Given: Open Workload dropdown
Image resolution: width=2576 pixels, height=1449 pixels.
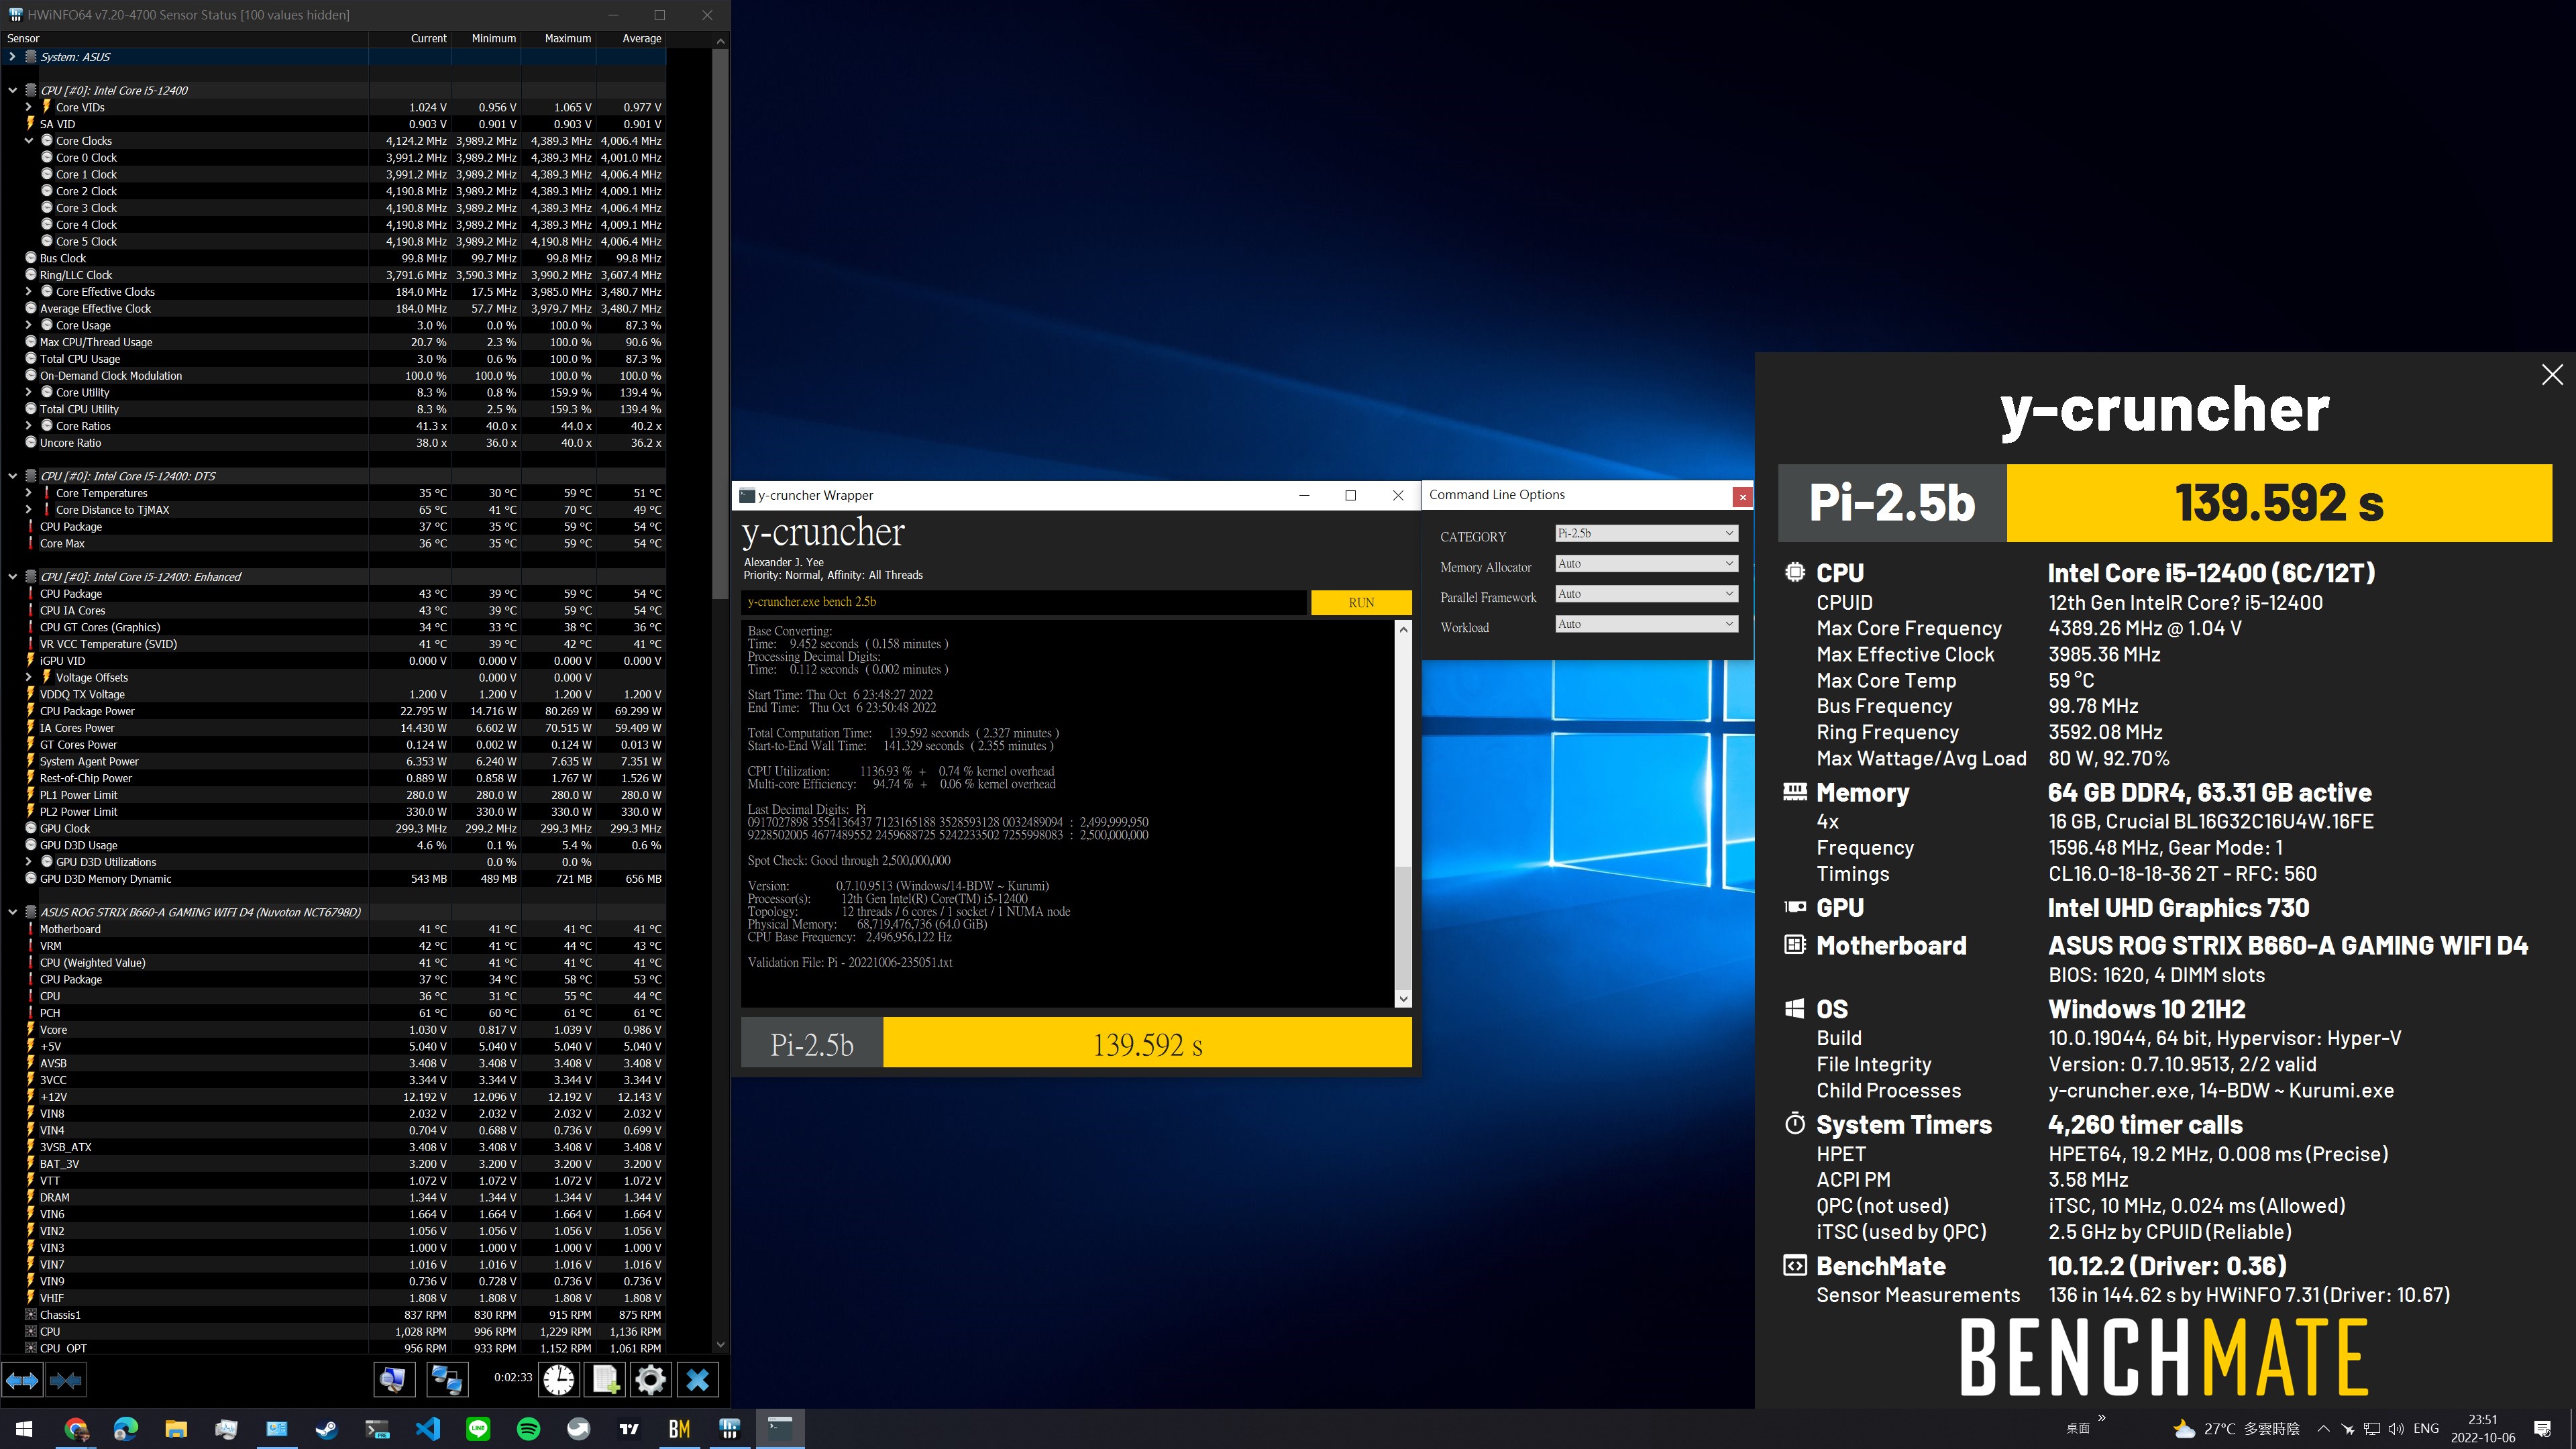Looking at the screenshot, I should (x=1646, y=624).
